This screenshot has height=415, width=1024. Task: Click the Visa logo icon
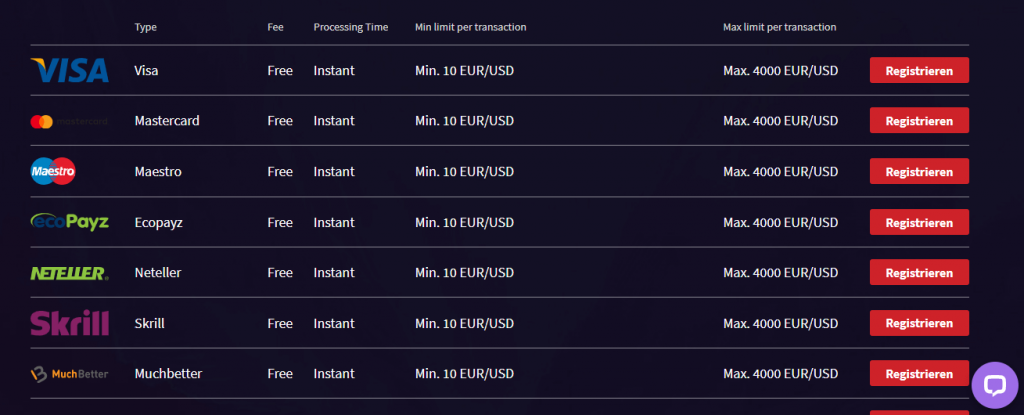point(70,70)
